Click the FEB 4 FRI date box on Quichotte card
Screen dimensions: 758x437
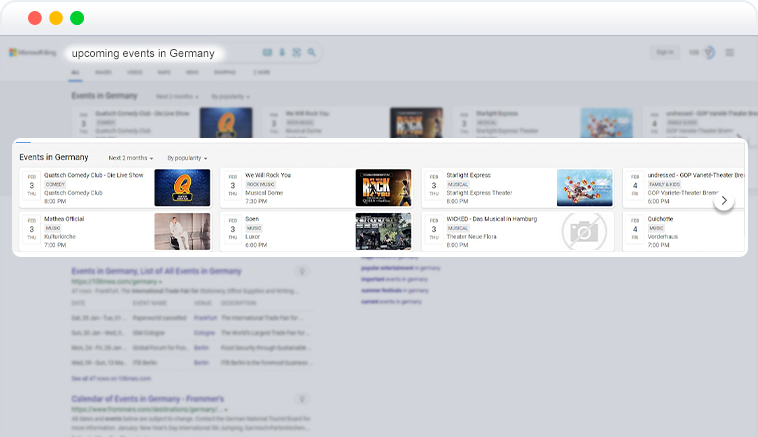click(635, 229)
